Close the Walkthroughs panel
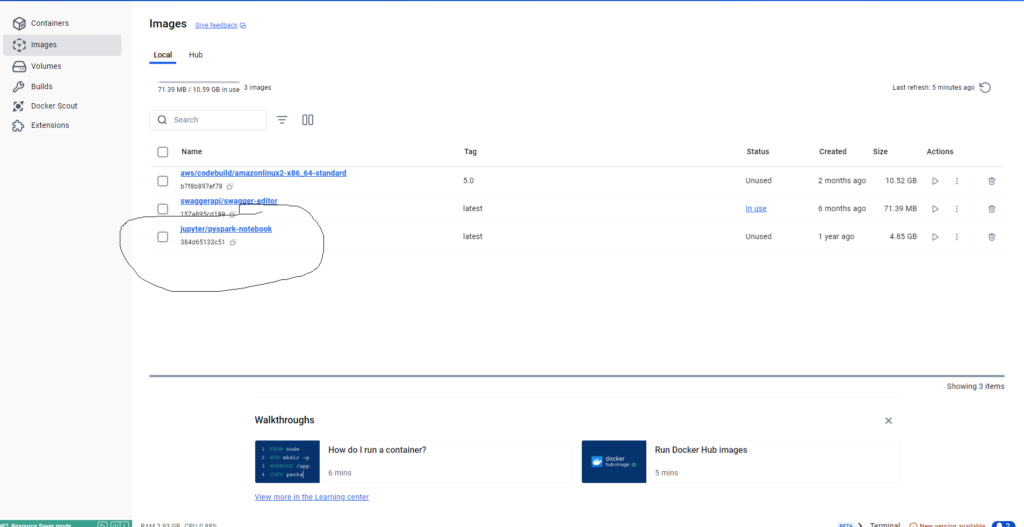 point(888,421)
